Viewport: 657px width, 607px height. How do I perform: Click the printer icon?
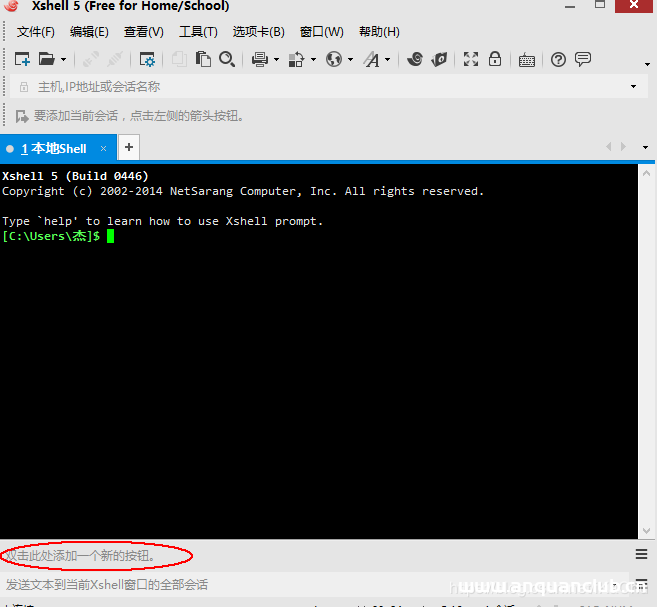point(260,59)
